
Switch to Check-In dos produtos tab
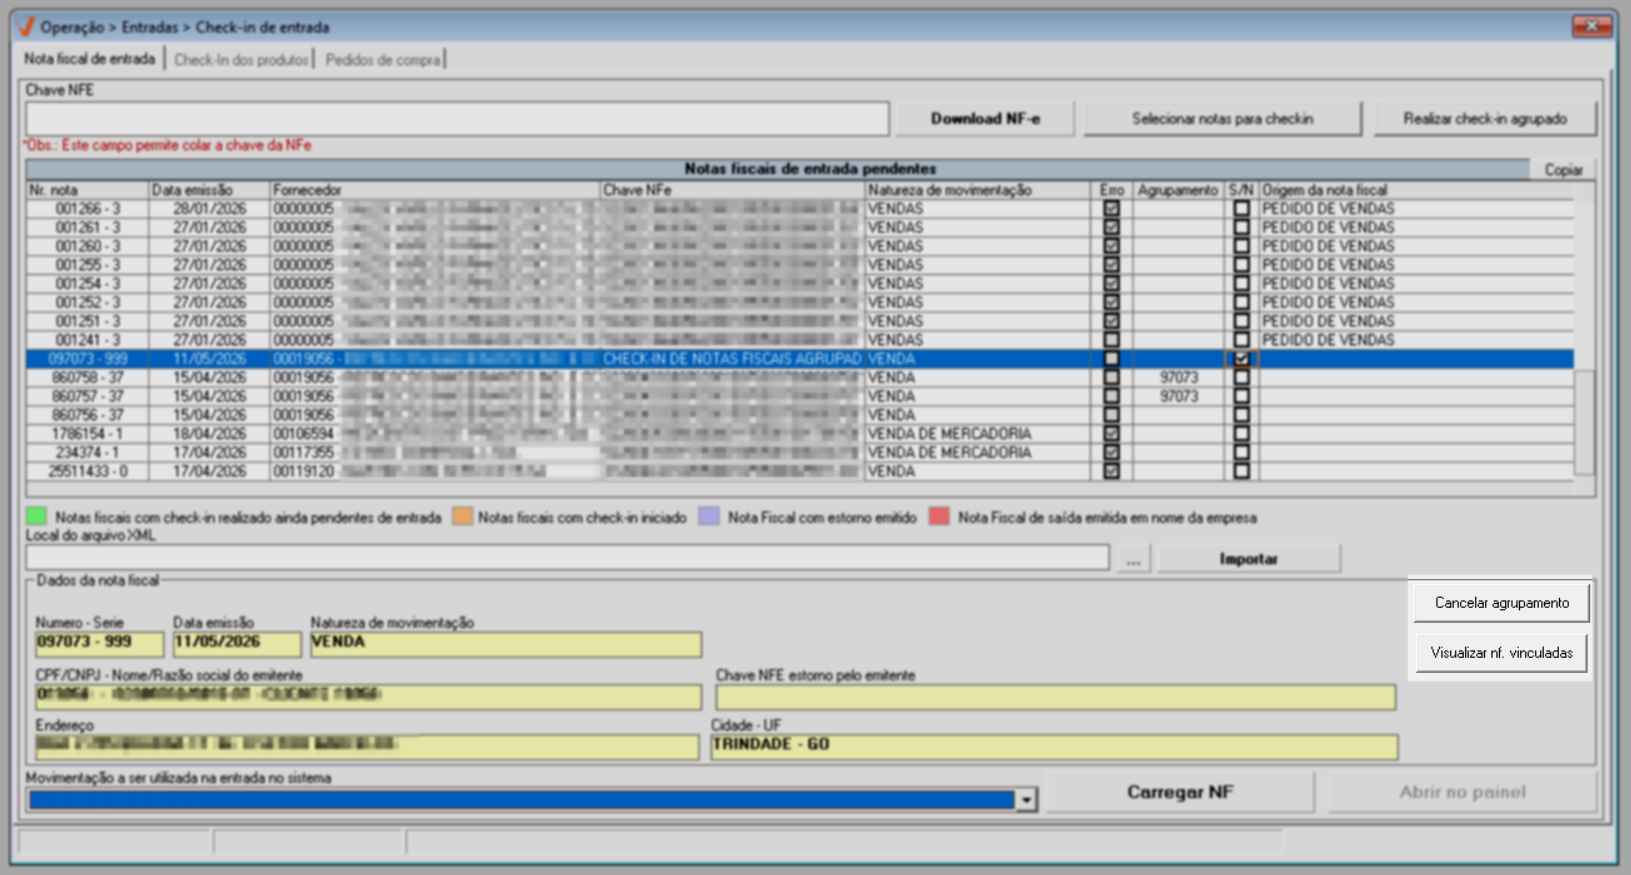241,60
